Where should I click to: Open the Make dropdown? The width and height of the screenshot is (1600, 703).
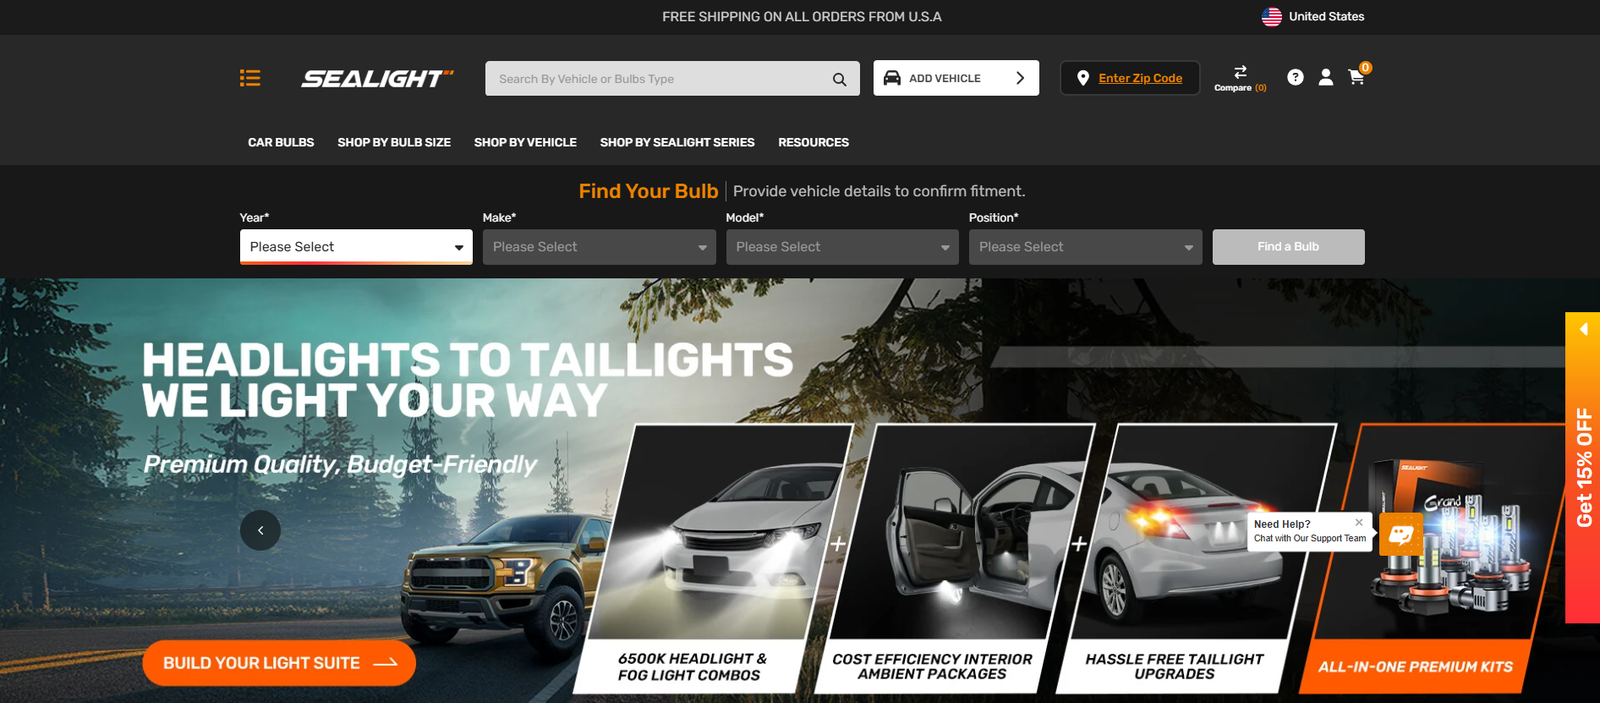pyautogui.click(x=599, y=247)
